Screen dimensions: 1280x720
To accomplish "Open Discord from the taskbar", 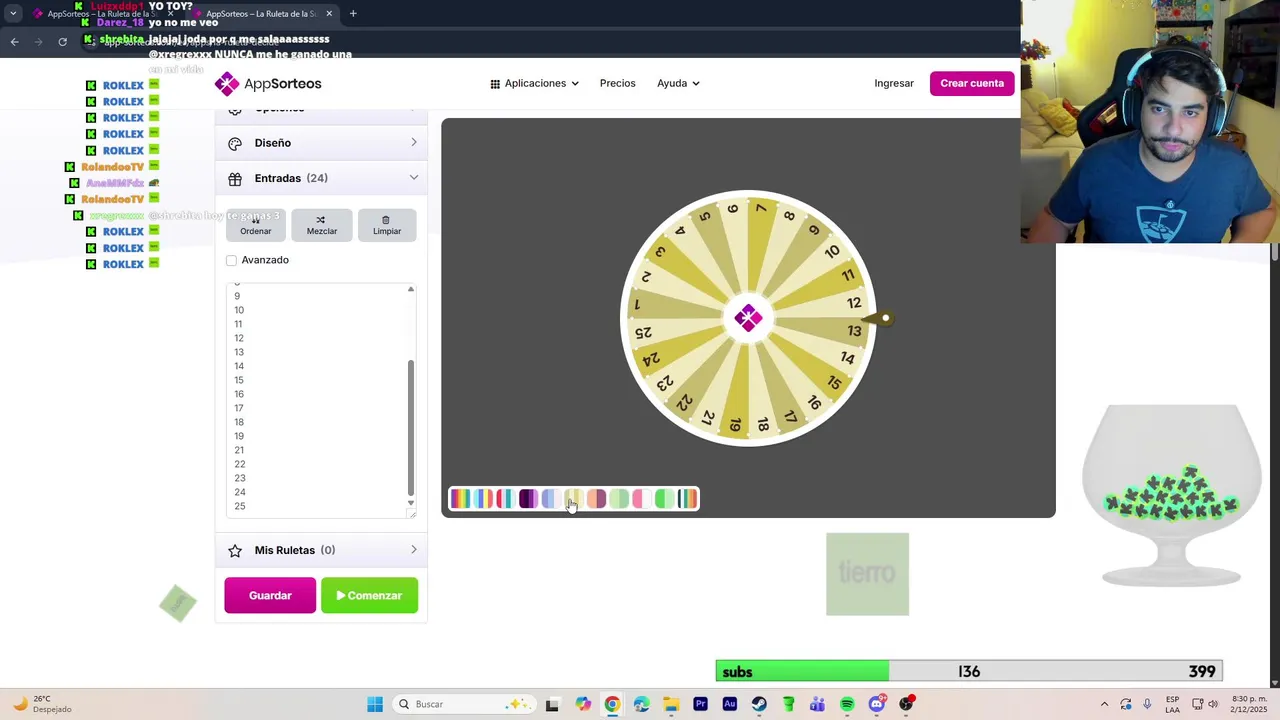I will click(x=877, y=704).
